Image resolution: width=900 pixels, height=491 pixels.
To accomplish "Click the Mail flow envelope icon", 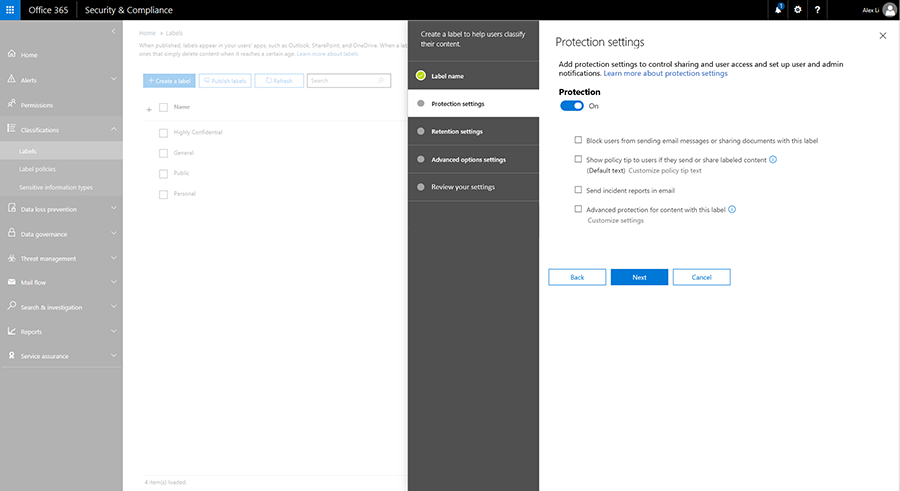I will (11, 282).
